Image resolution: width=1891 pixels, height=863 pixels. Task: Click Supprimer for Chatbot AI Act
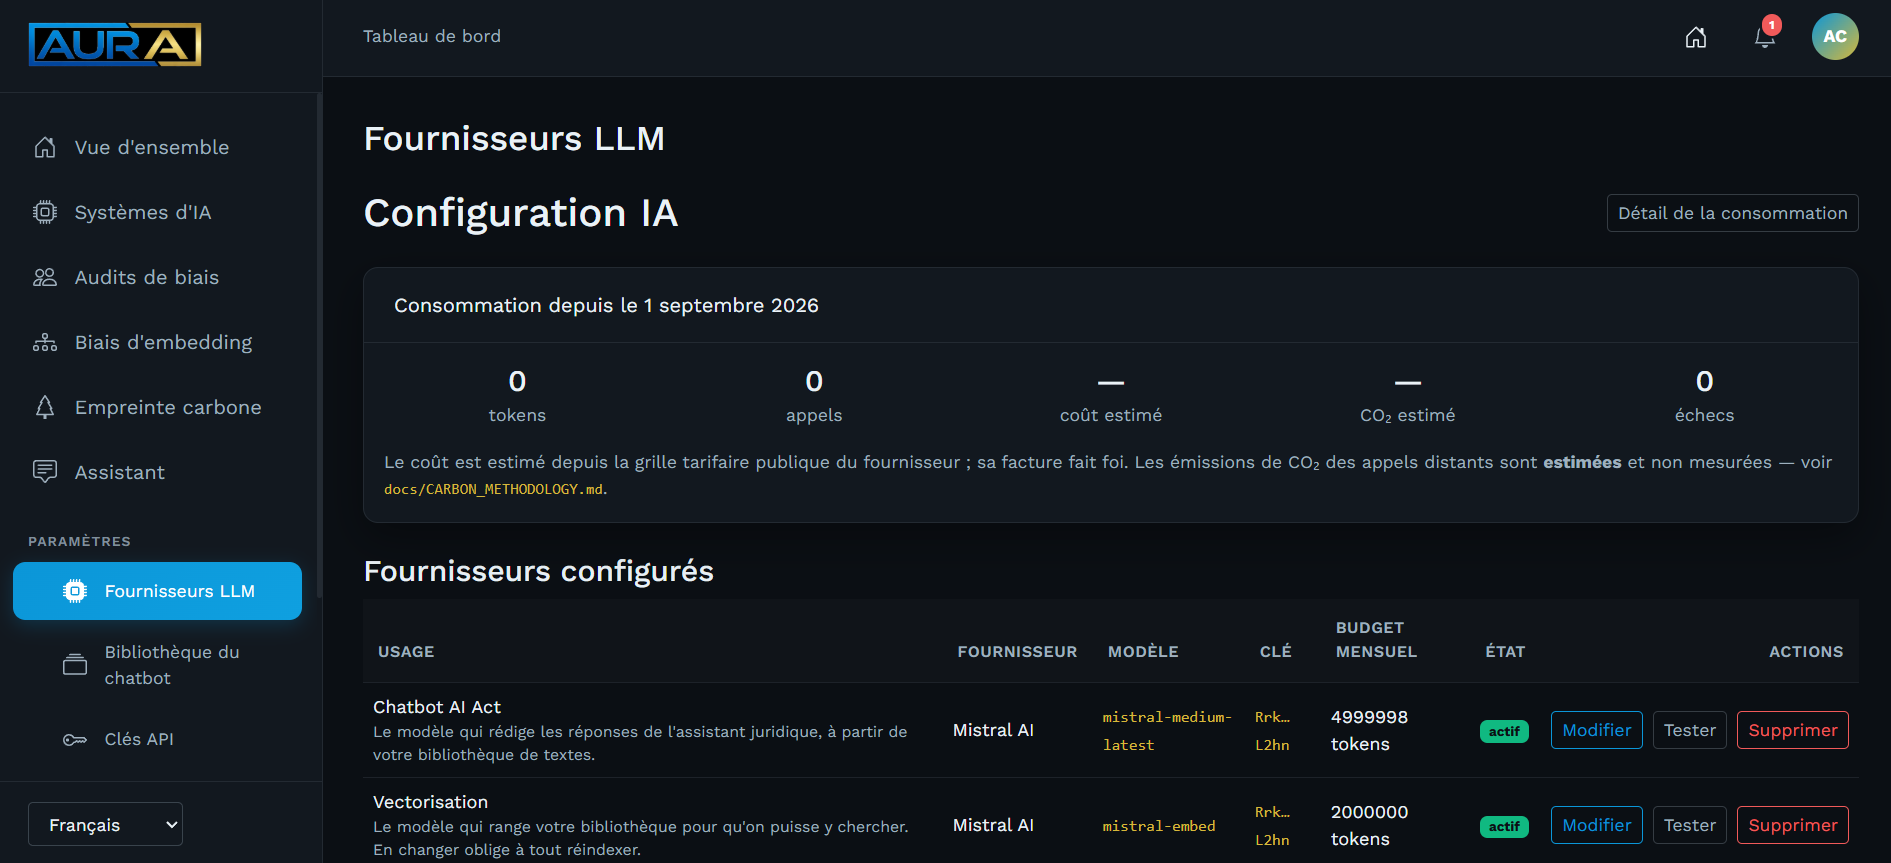click(x=1792, y=730)
